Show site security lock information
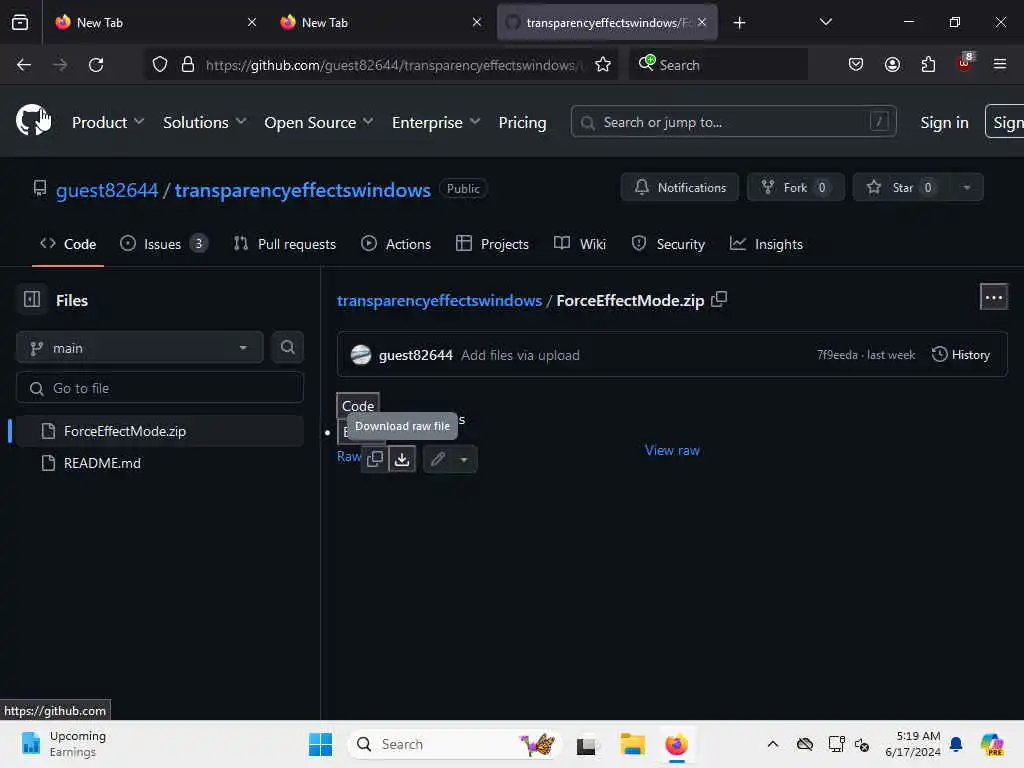 (x=188, y=65)
